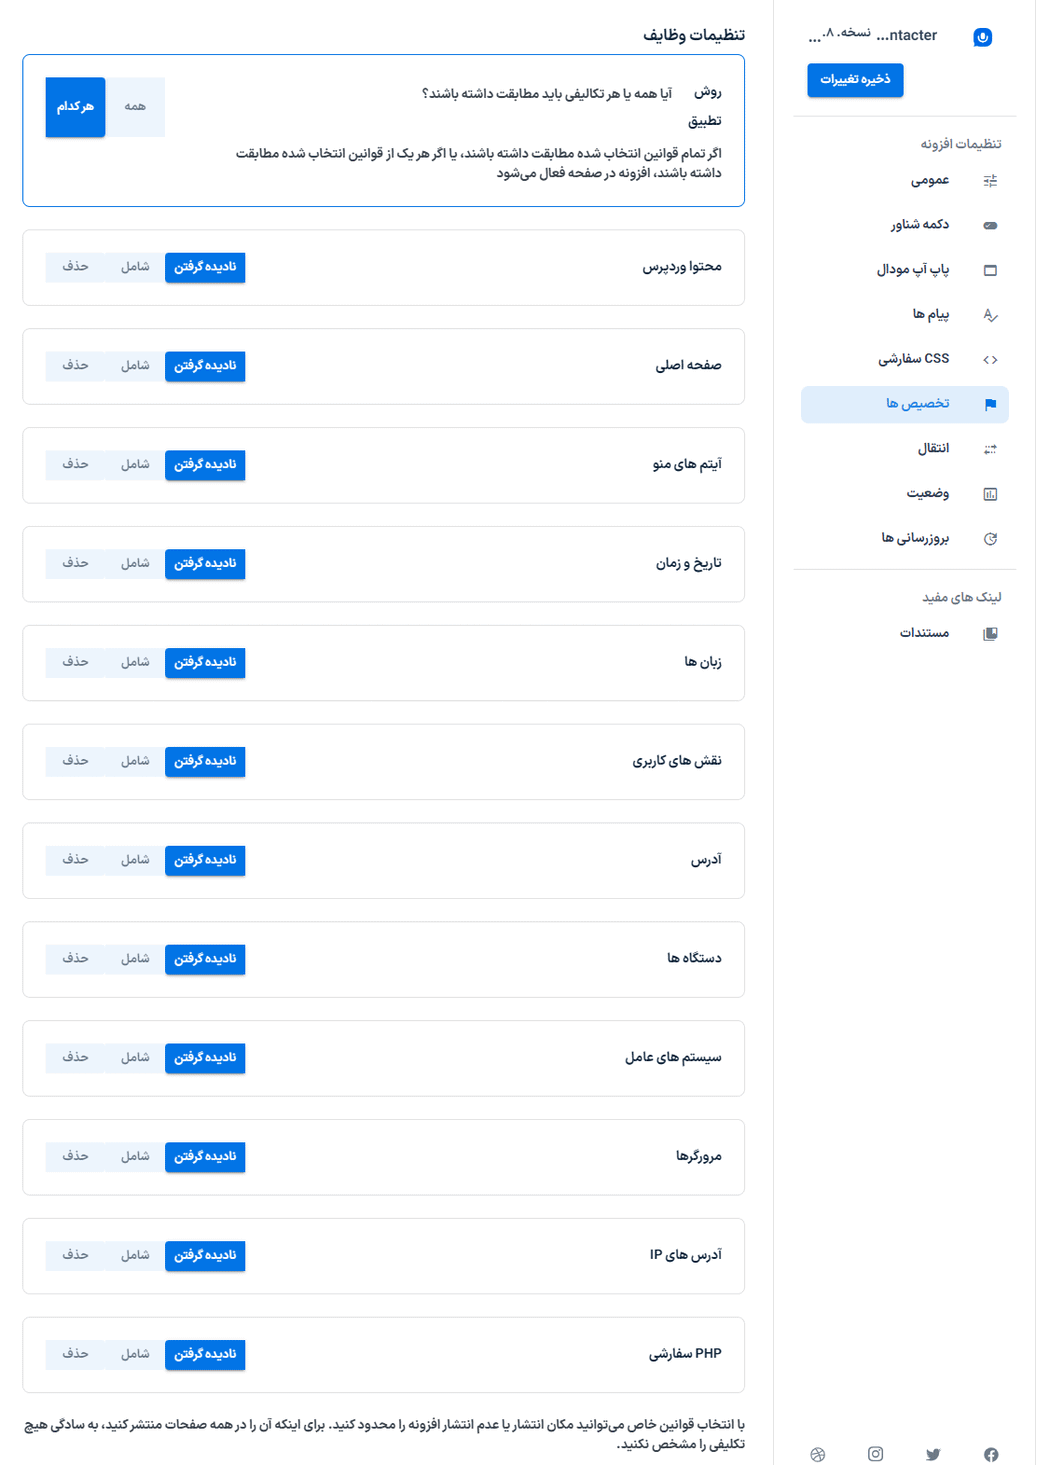Click the plugin logo at top right
The height and width of the screenshot is (1465, 1050).
(x=983, y=35)
